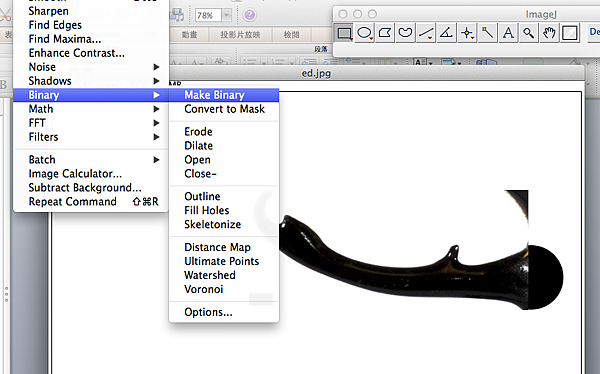
Task: Open the 動畫 tab in Word ribbon
Action: click(x=189, y=35)
